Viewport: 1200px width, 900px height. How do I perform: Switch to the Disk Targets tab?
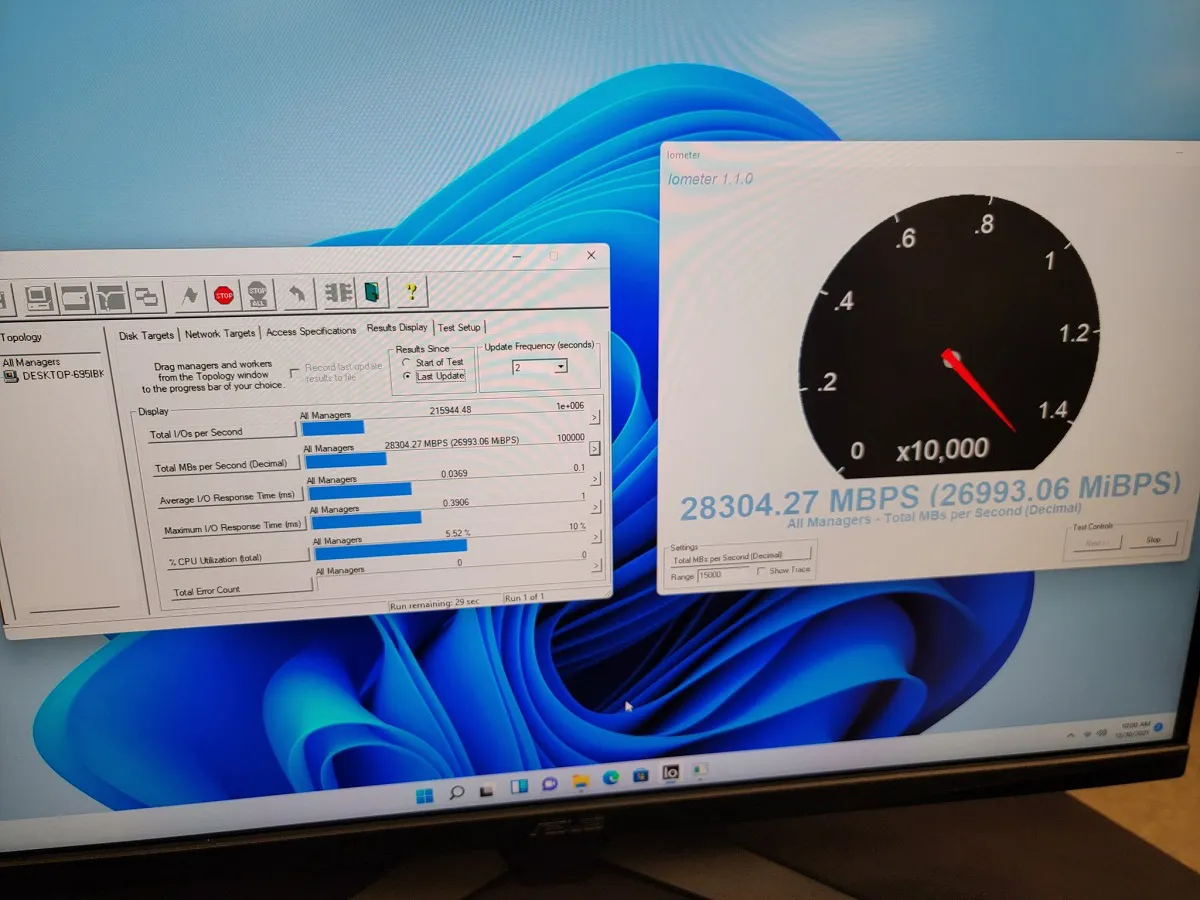click(x=146, y=335)
